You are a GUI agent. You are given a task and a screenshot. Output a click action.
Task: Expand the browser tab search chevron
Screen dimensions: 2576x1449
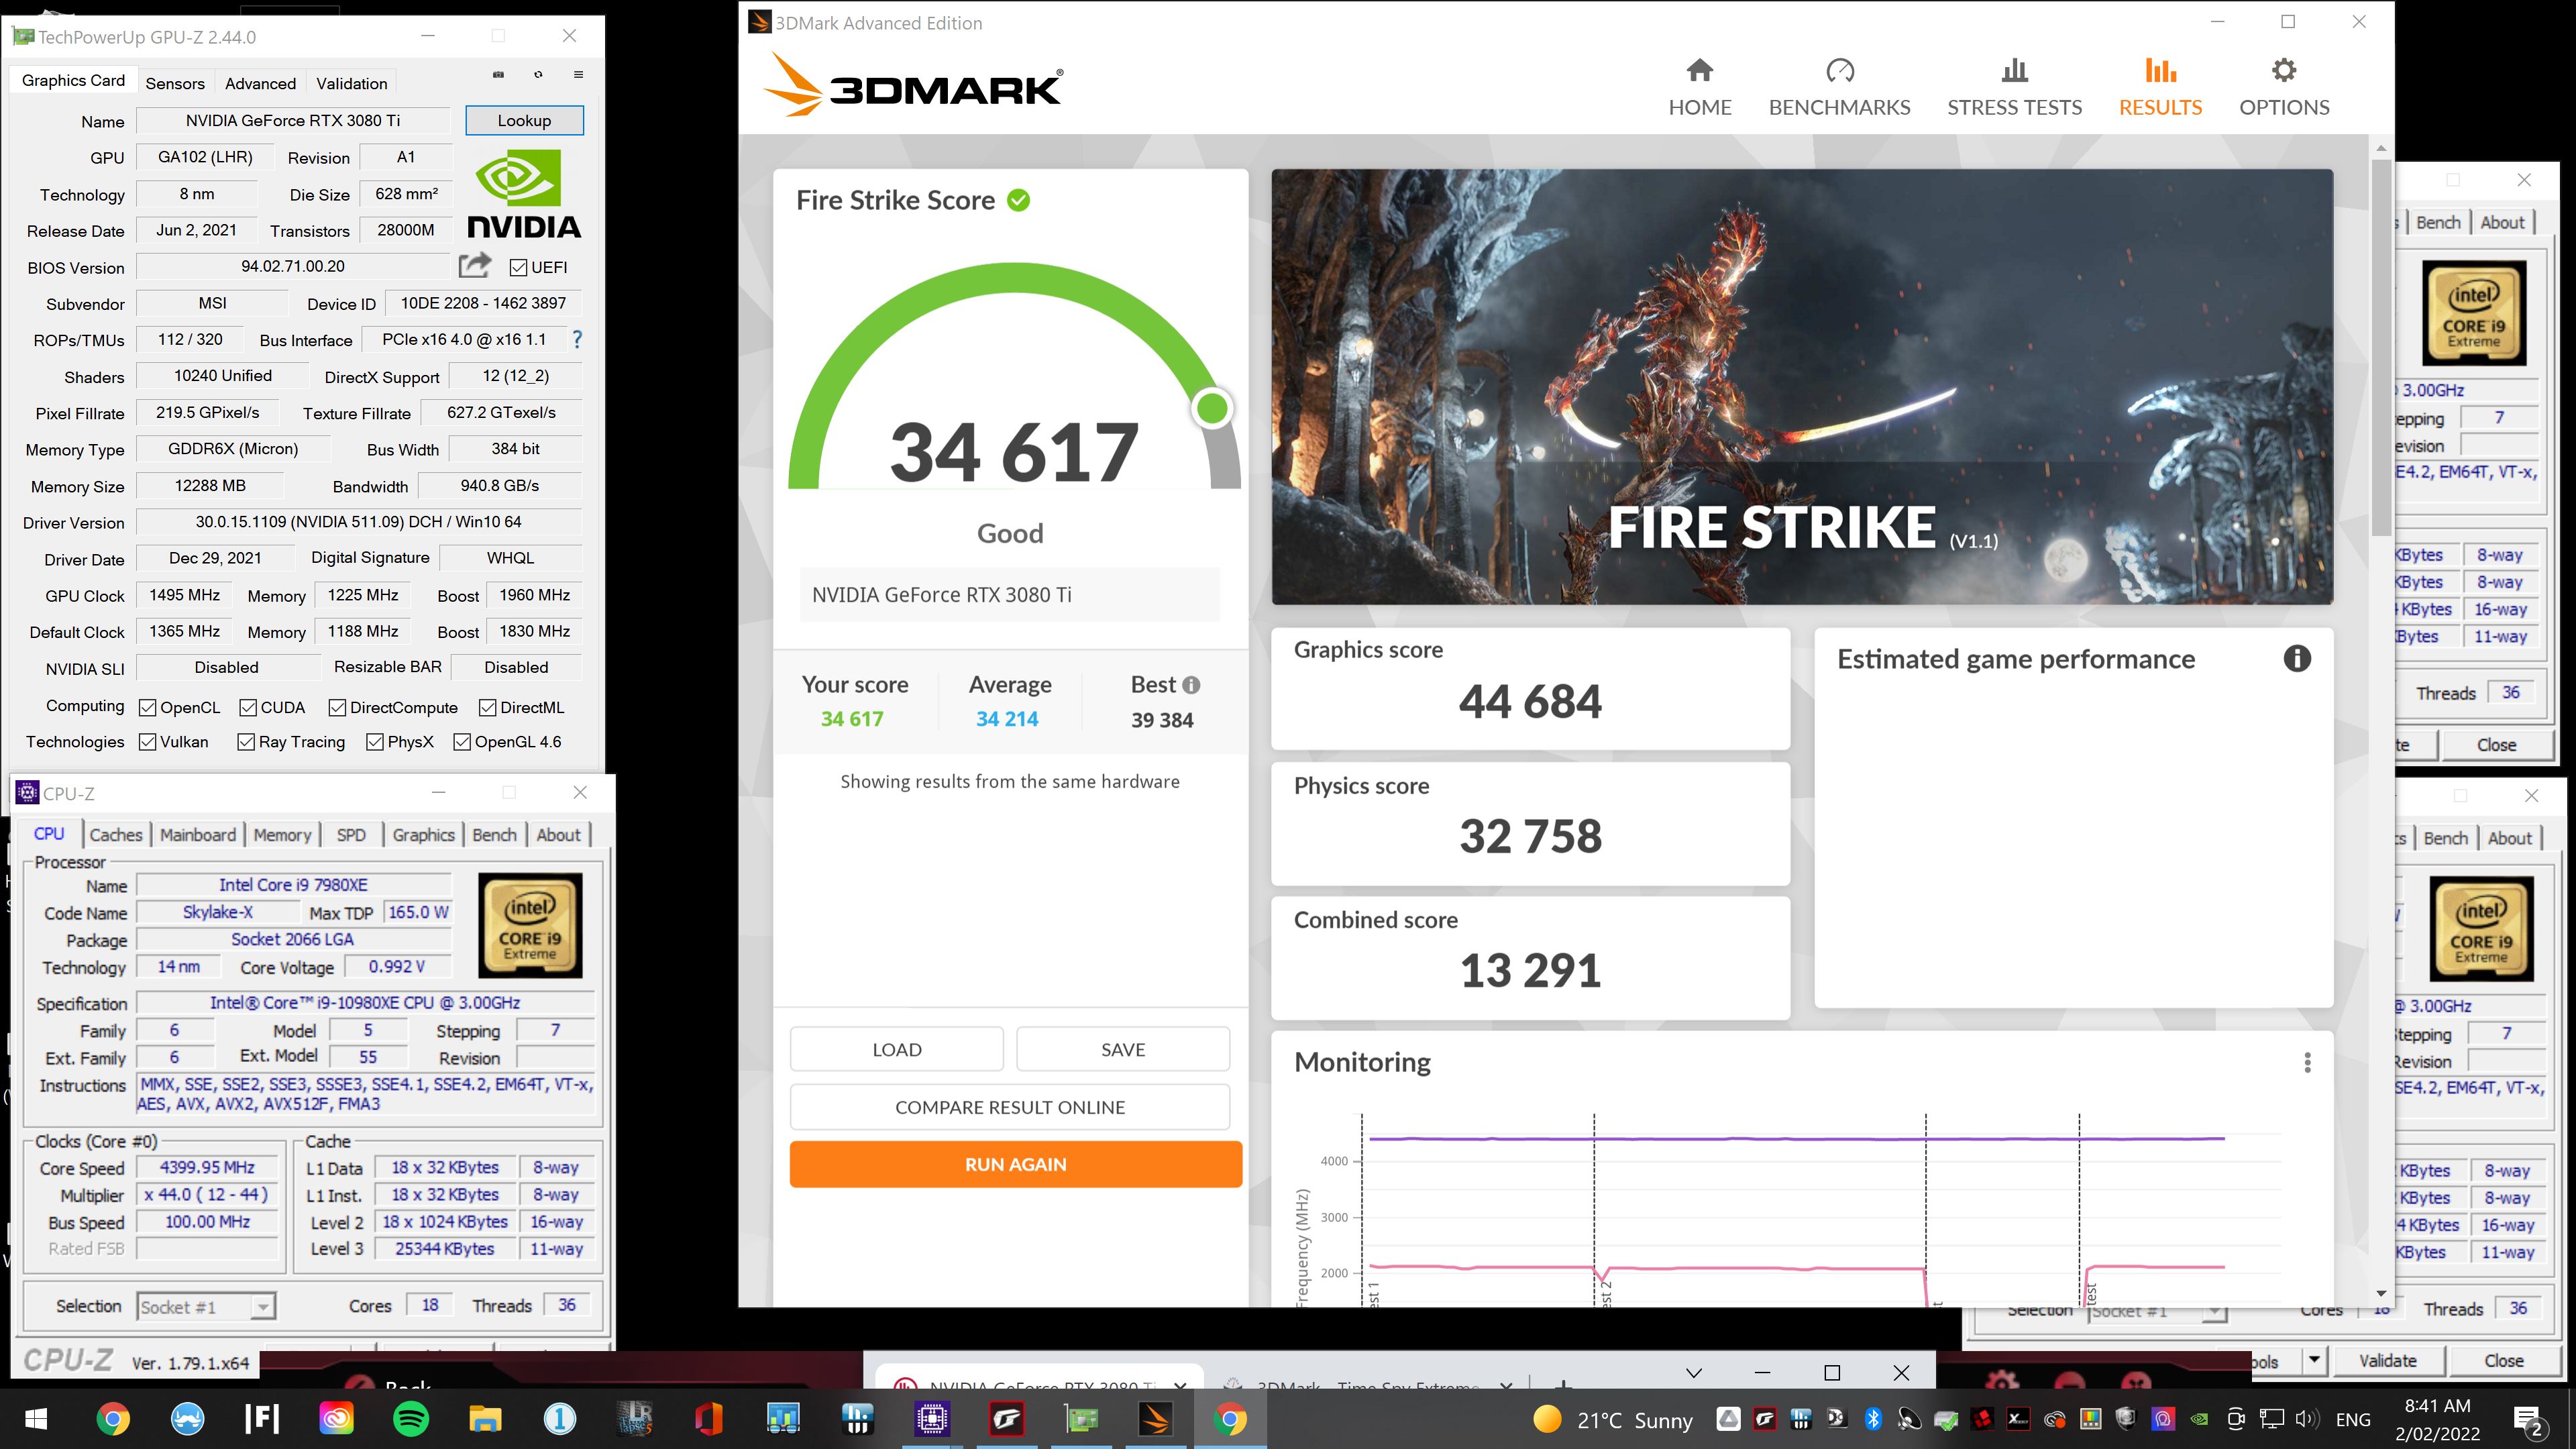(1693, 1373)
